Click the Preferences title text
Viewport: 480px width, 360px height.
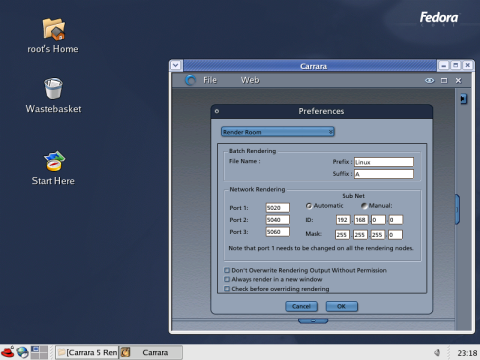tap(321, 111)
